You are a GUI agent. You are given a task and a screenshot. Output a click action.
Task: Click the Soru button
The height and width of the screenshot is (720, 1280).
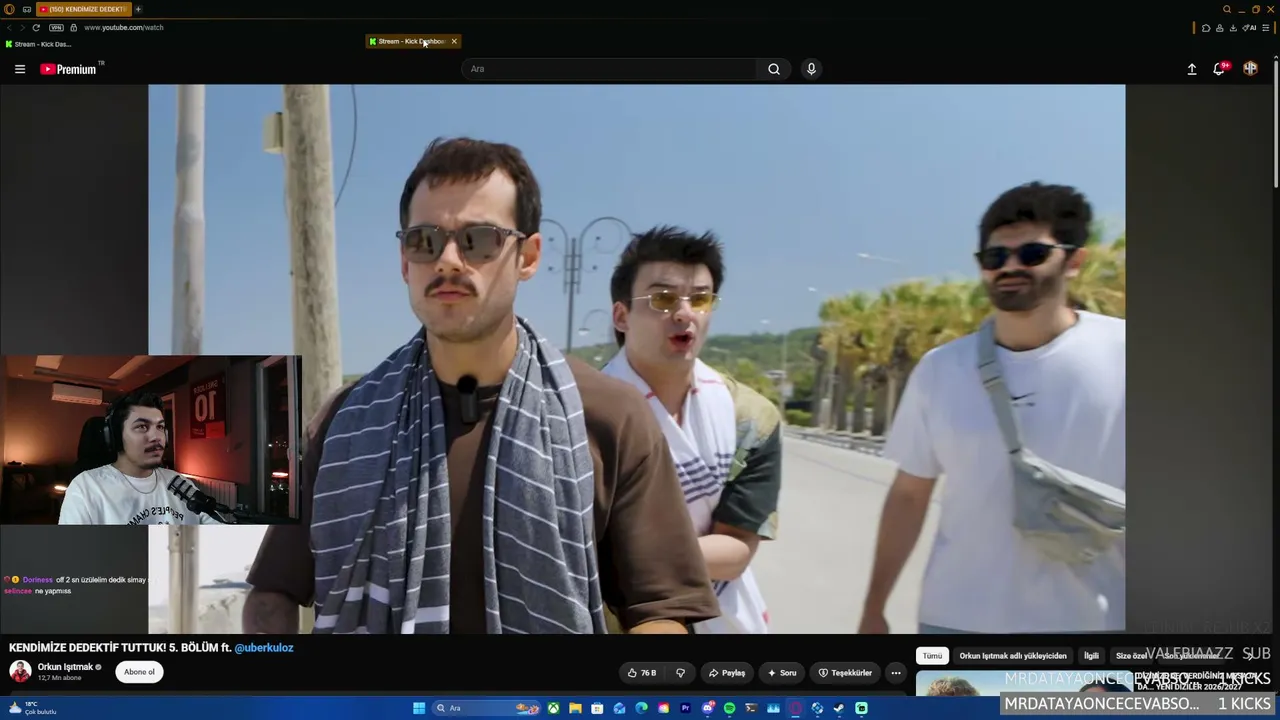click(782, 673)
